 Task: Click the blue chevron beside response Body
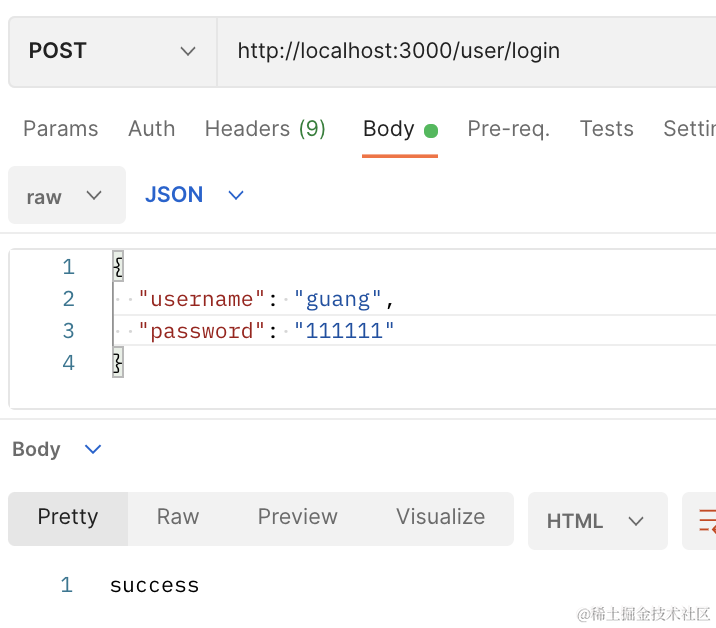pos(93,450)
